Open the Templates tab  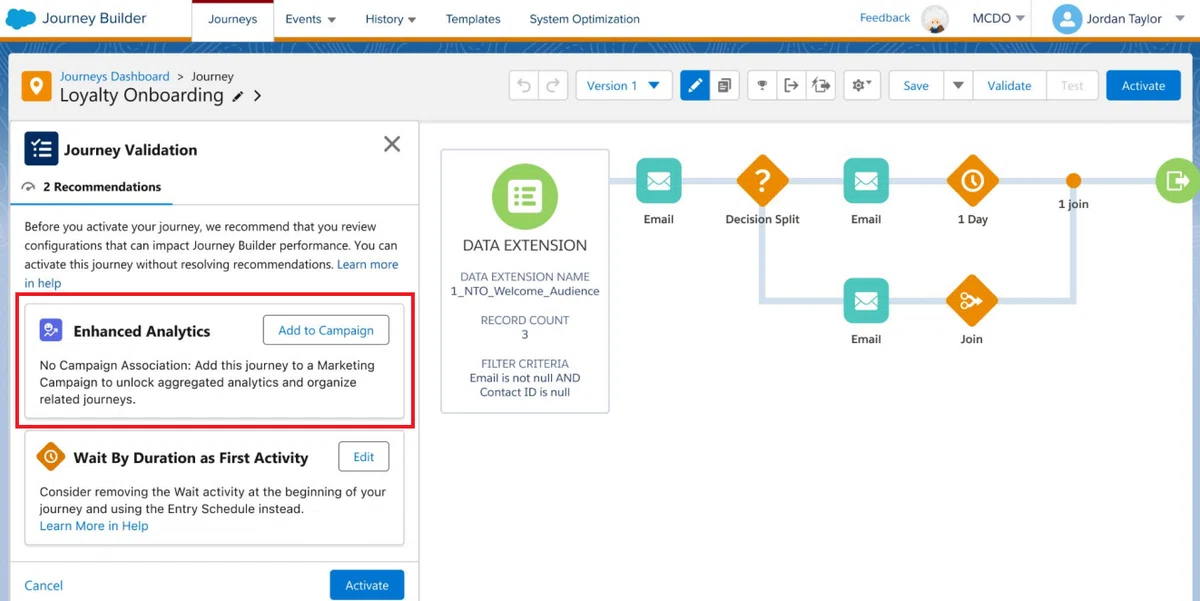coord(473,19)
